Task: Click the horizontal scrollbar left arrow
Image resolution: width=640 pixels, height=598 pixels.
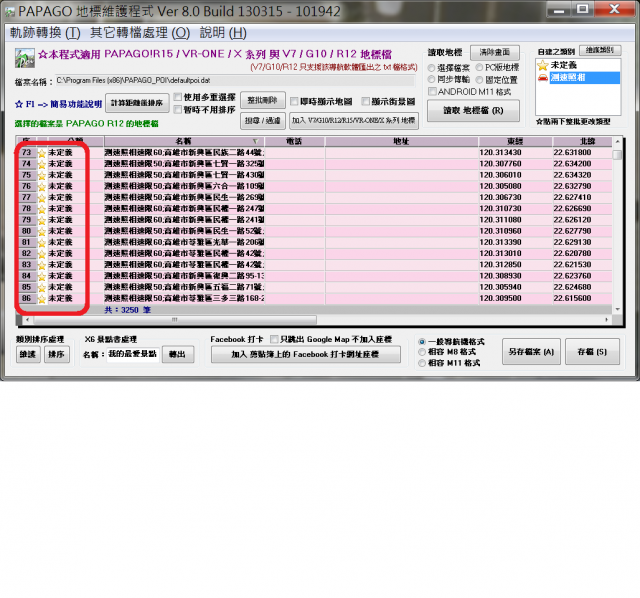Action: 27,320
